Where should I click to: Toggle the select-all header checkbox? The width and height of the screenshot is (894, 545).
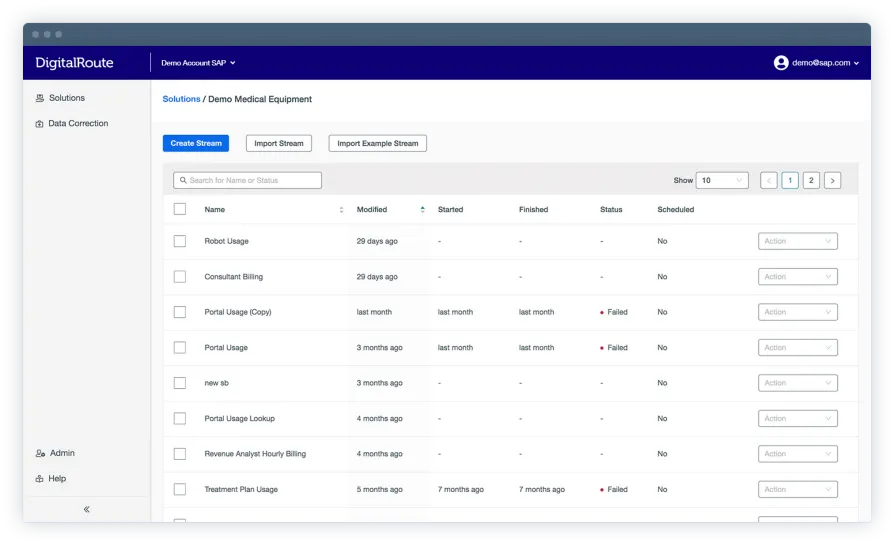180,209
